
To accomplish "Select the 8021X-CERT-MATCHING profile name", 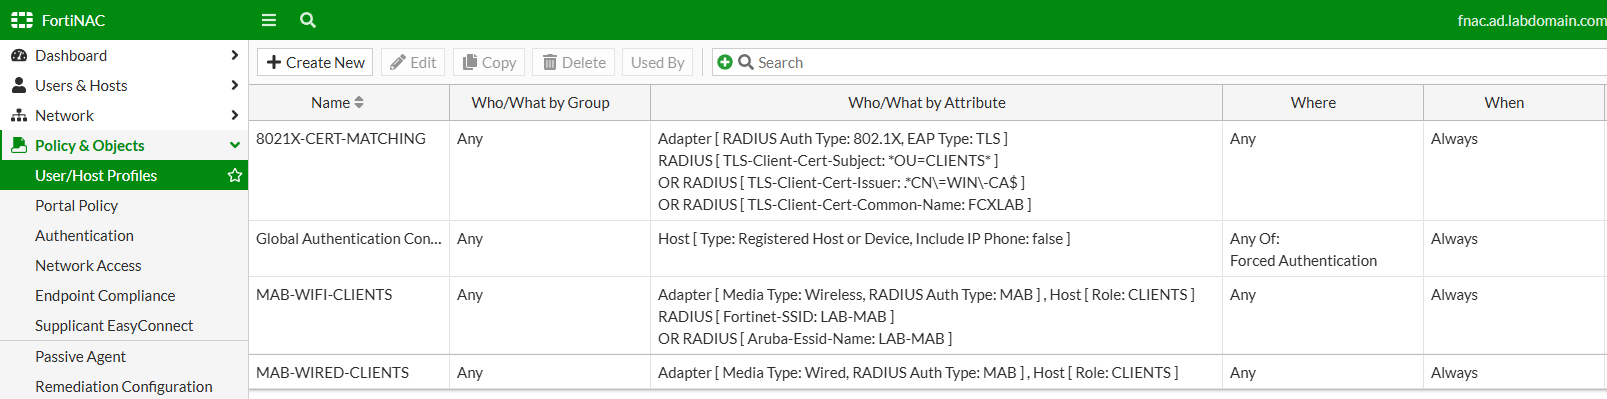I will 341,139.
